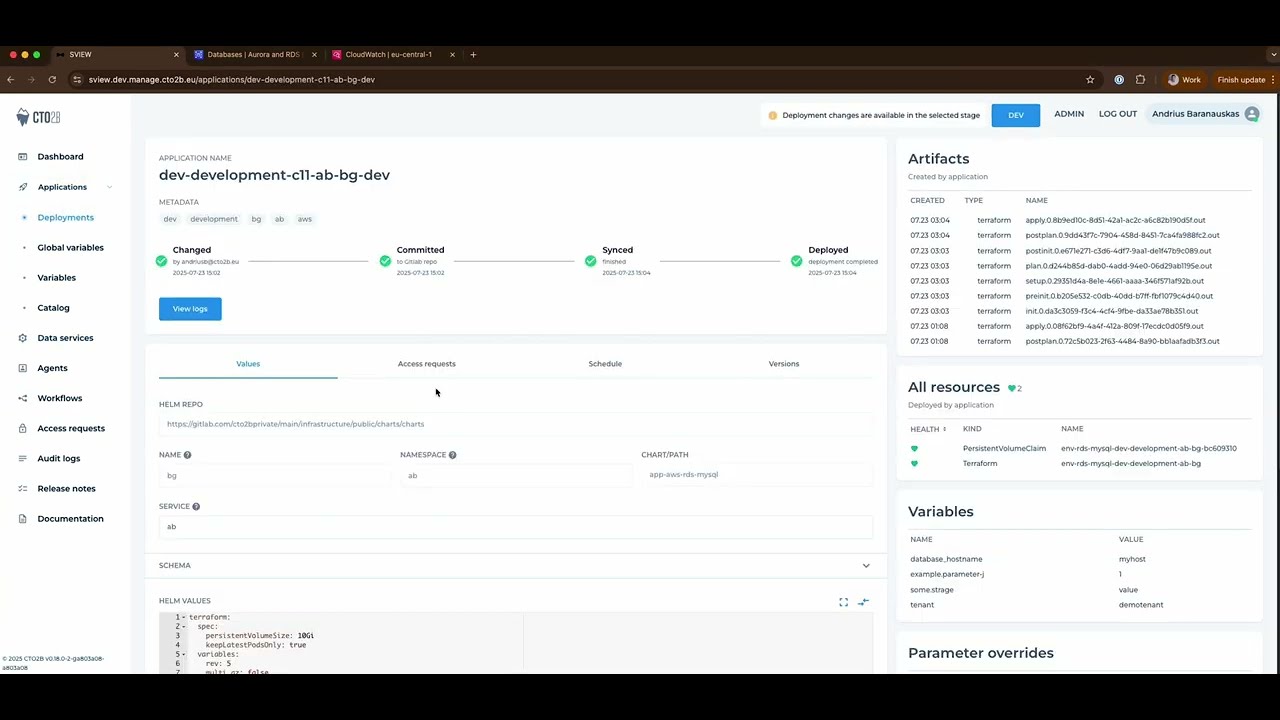The width and height of the screenshot is (1280, 720).
Task: Click the Service input field
Action: tap(515, 527)
